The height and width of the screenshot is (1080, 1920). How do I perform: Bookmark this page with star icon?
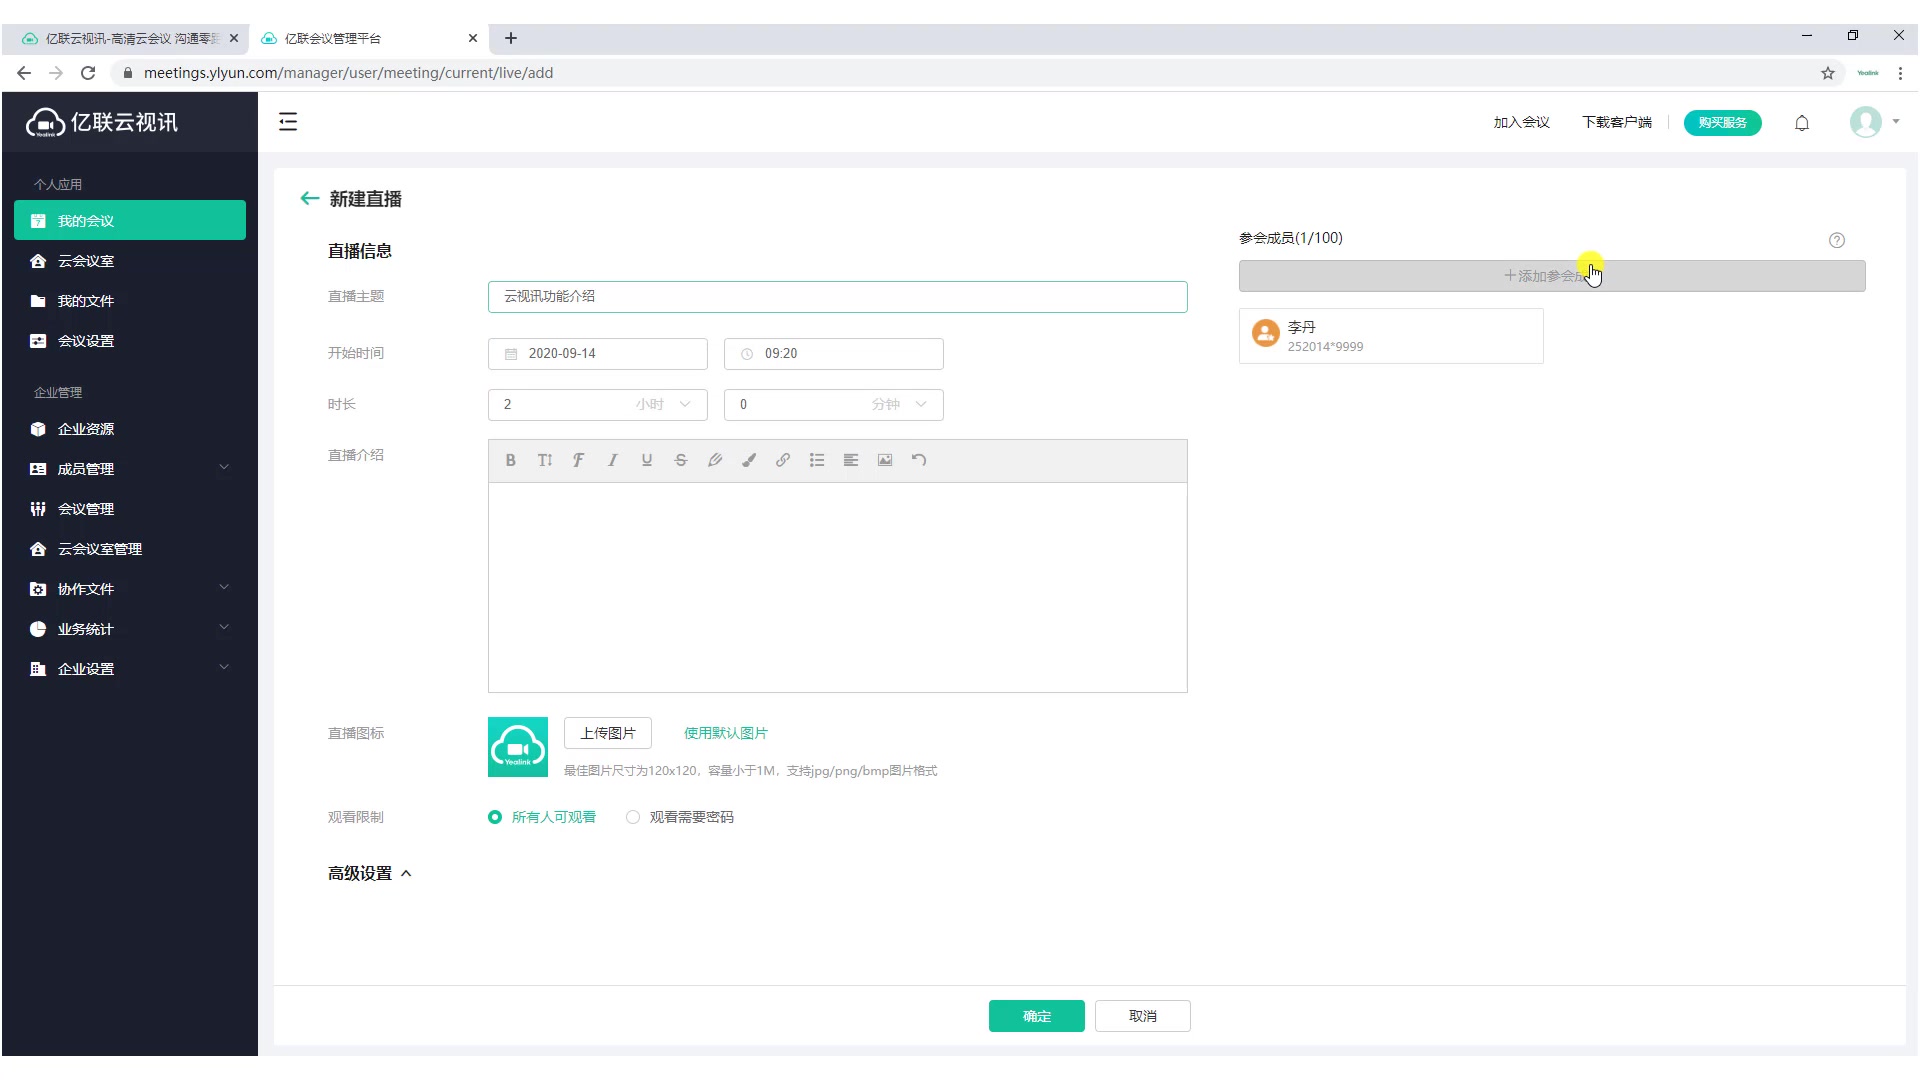(x=1827, y=73)
